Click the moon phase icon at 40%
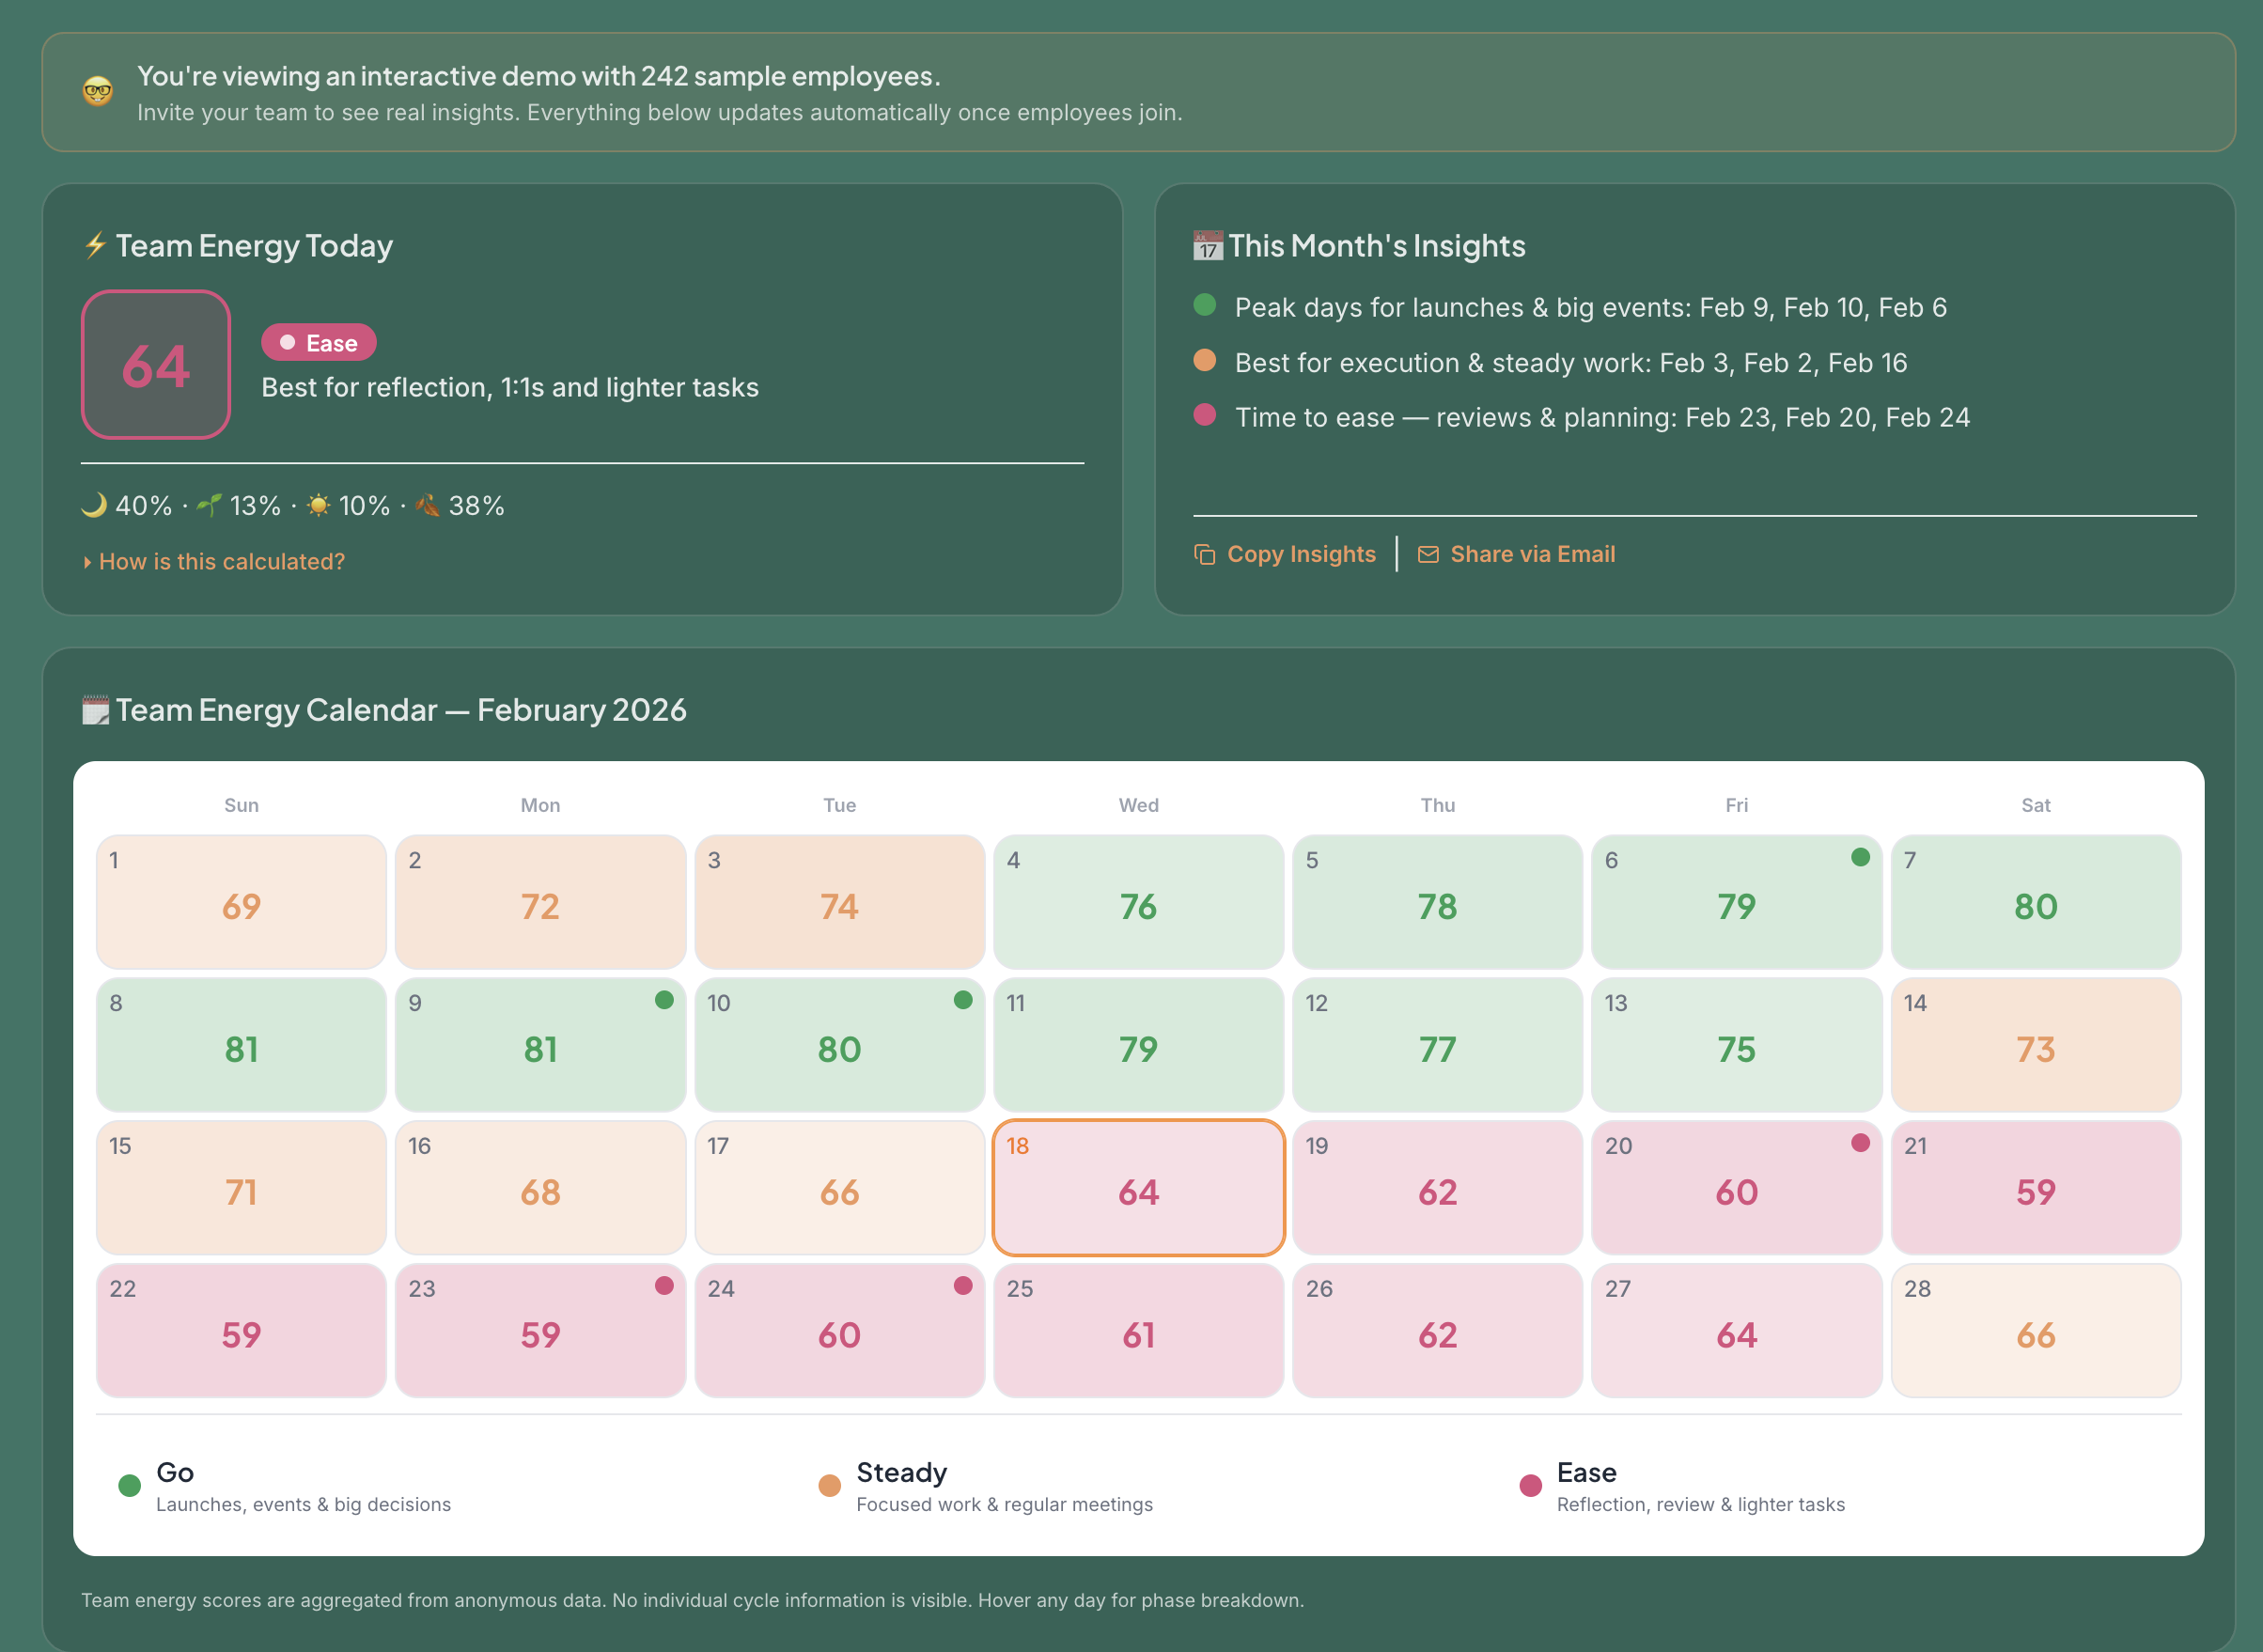Viewport: 2263px width, 1652px height. (94, 505)
